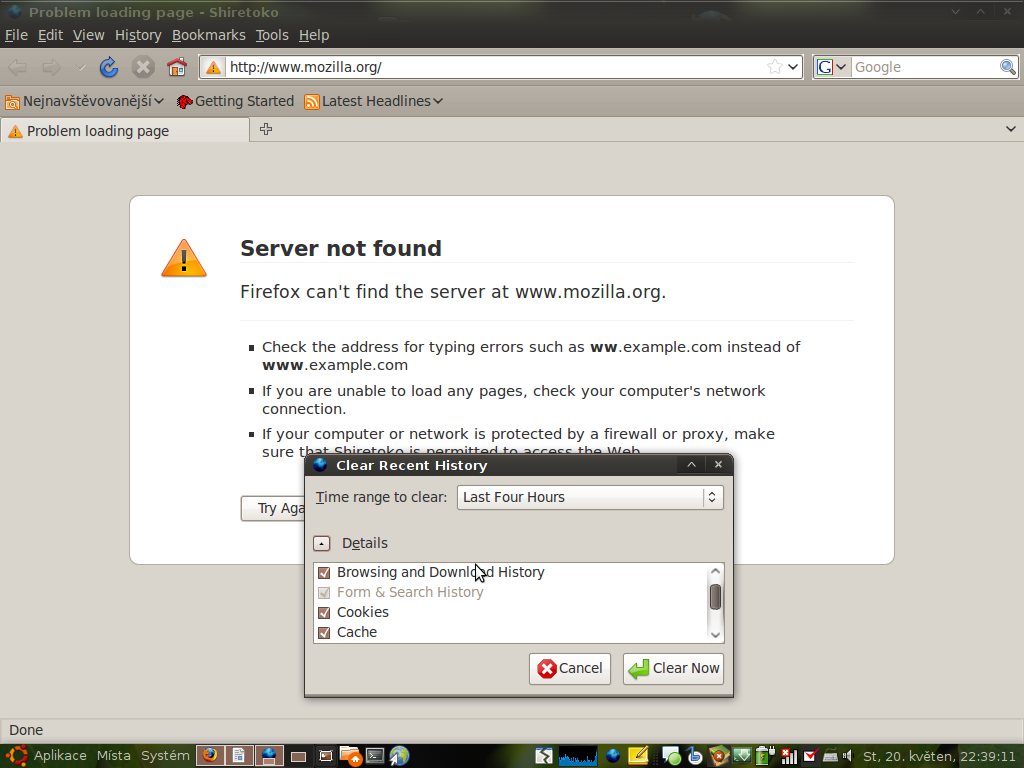Open the Edit menu
1024x768 pixels.
pyautogui.click(x=50, y=35)
